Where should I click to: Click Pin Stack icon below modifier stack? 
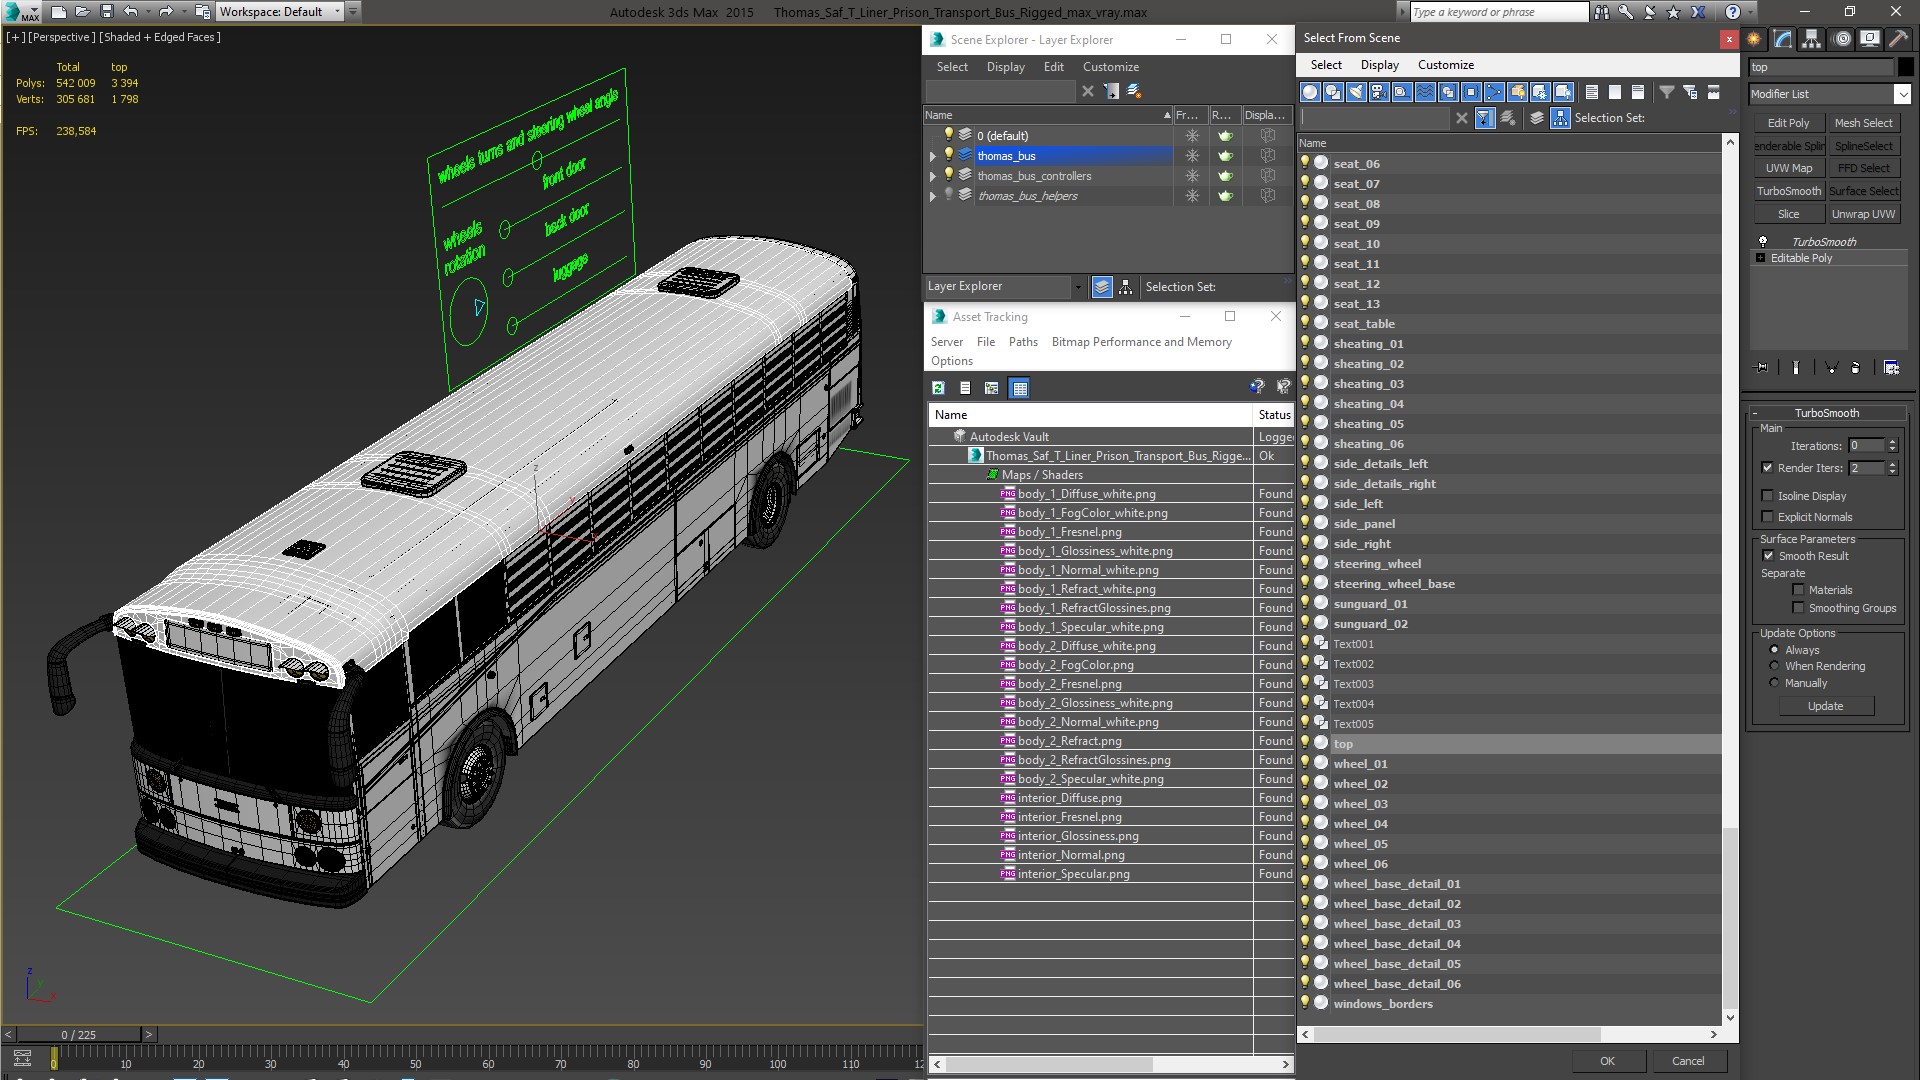pos(1762,368)
